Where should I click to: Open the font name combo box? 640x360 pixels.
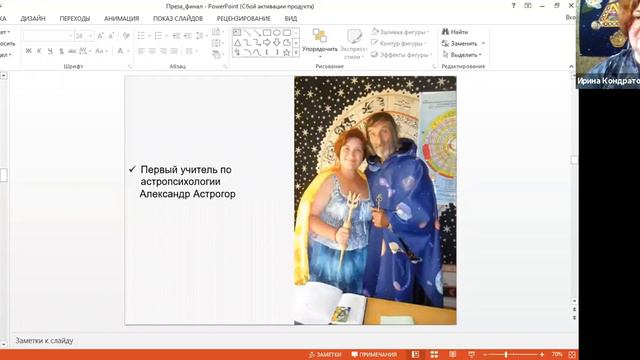[48, 36]
